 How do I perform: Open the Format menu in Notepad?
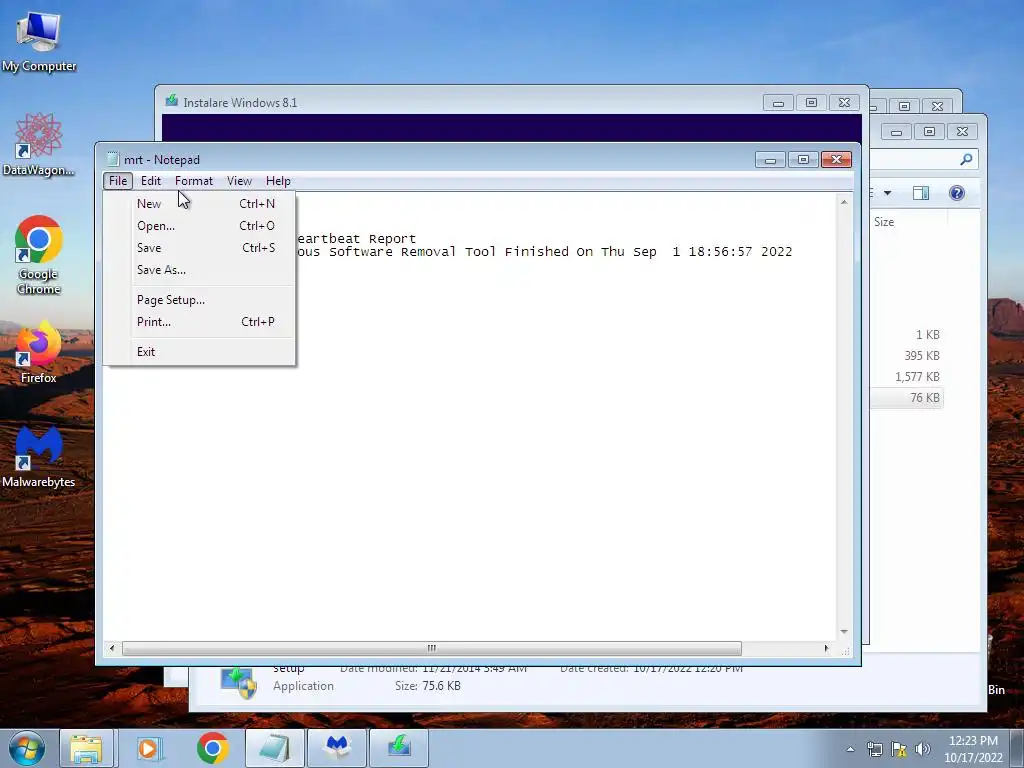click(194, 181)
